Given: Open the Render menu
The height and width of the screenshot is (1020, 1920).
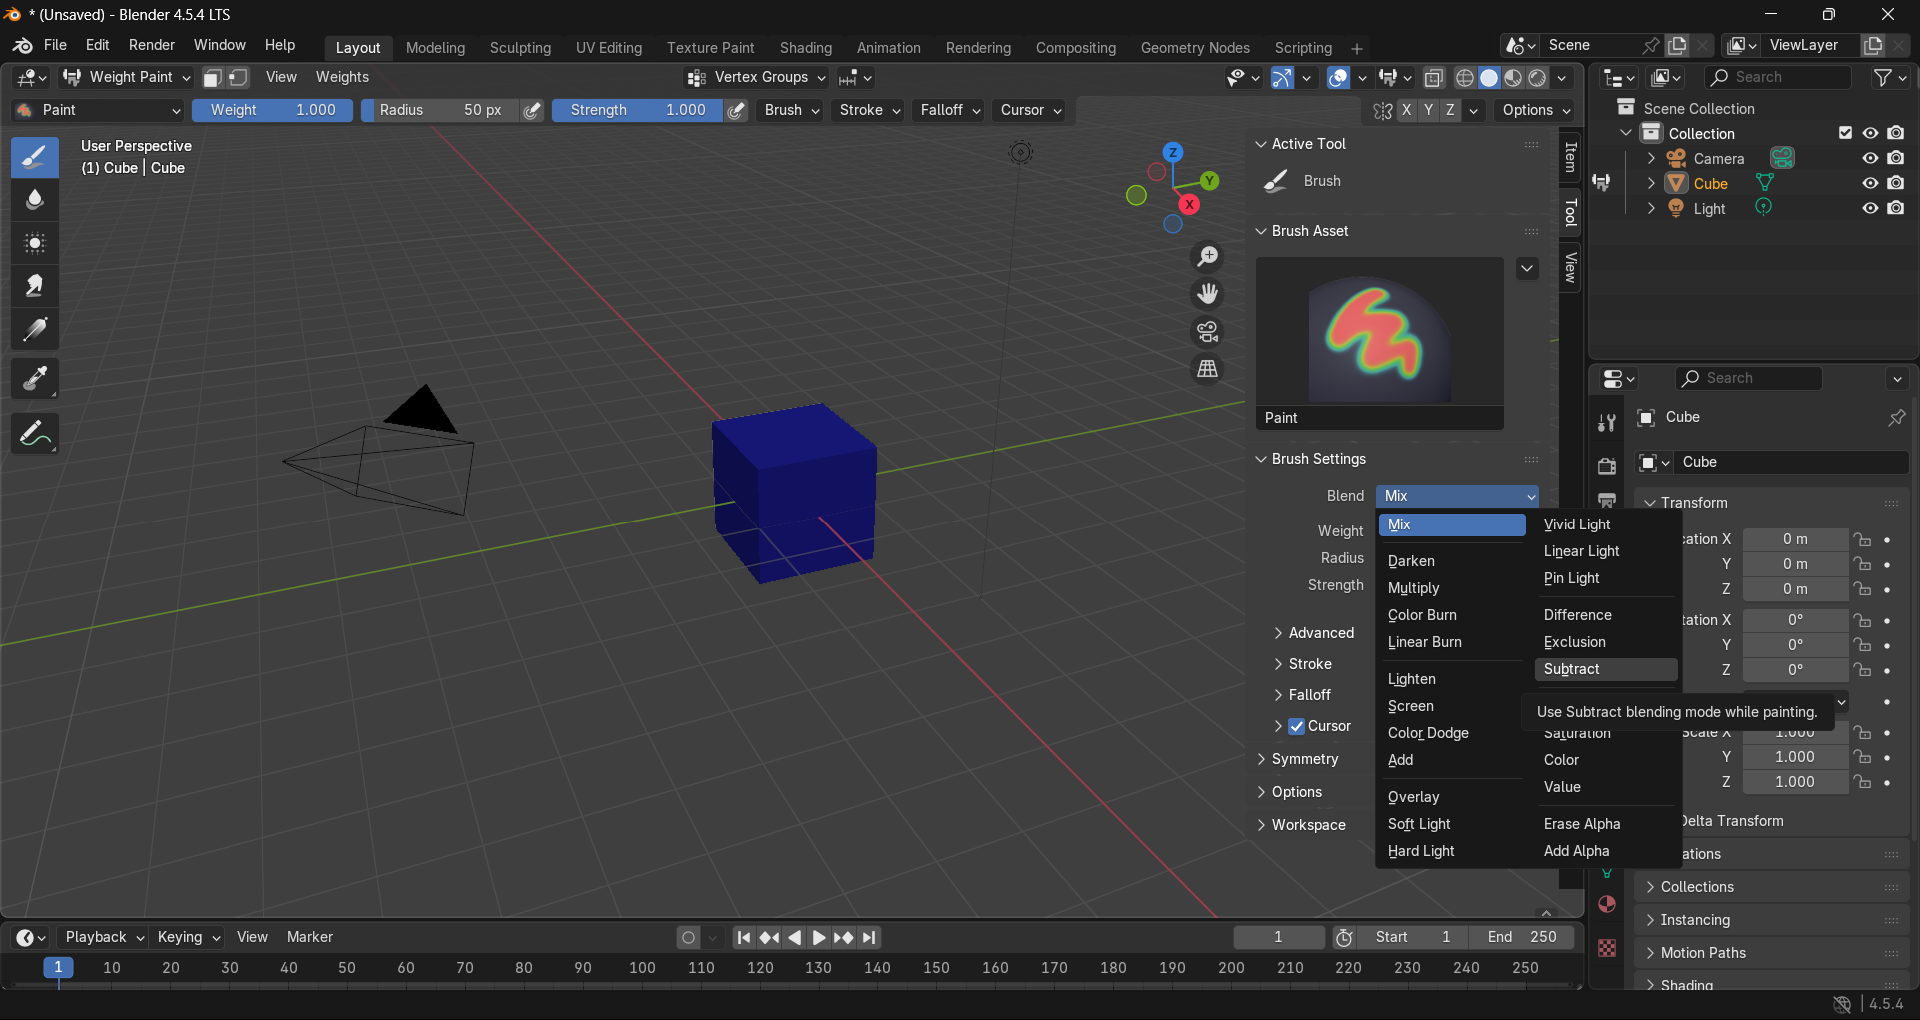Looking at the screenshot, I should point(152,45).
